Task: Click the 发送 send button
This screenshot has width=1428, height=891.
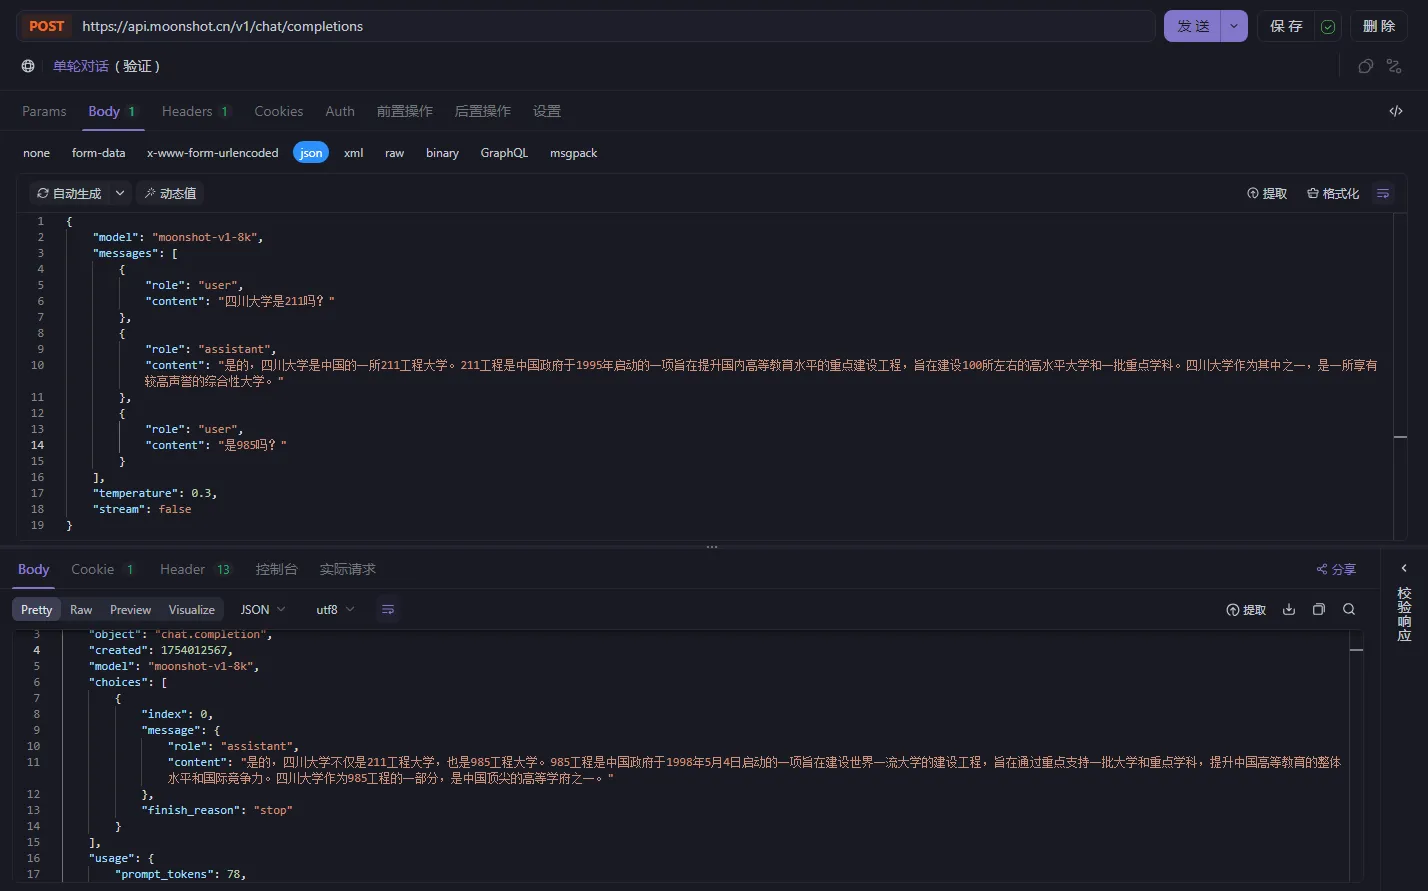Action: (1193, 26)
